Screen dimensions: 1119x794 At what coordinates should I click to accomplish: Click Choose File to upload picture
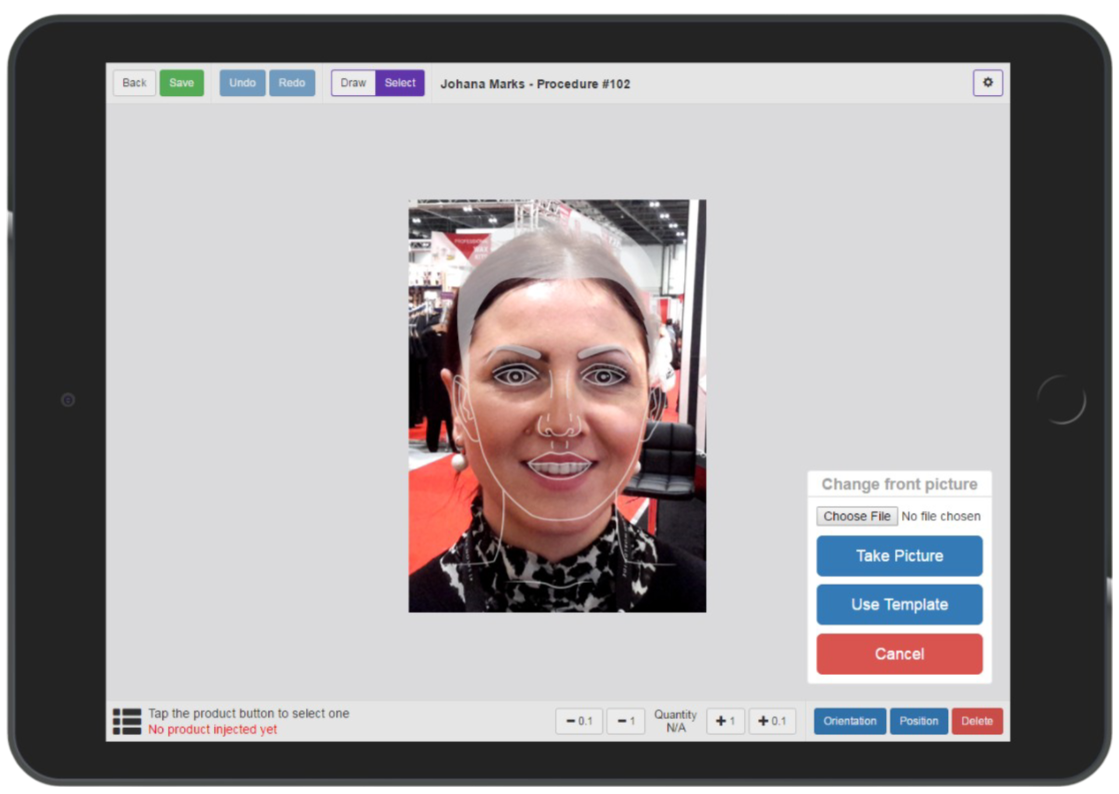coord(857,516)
